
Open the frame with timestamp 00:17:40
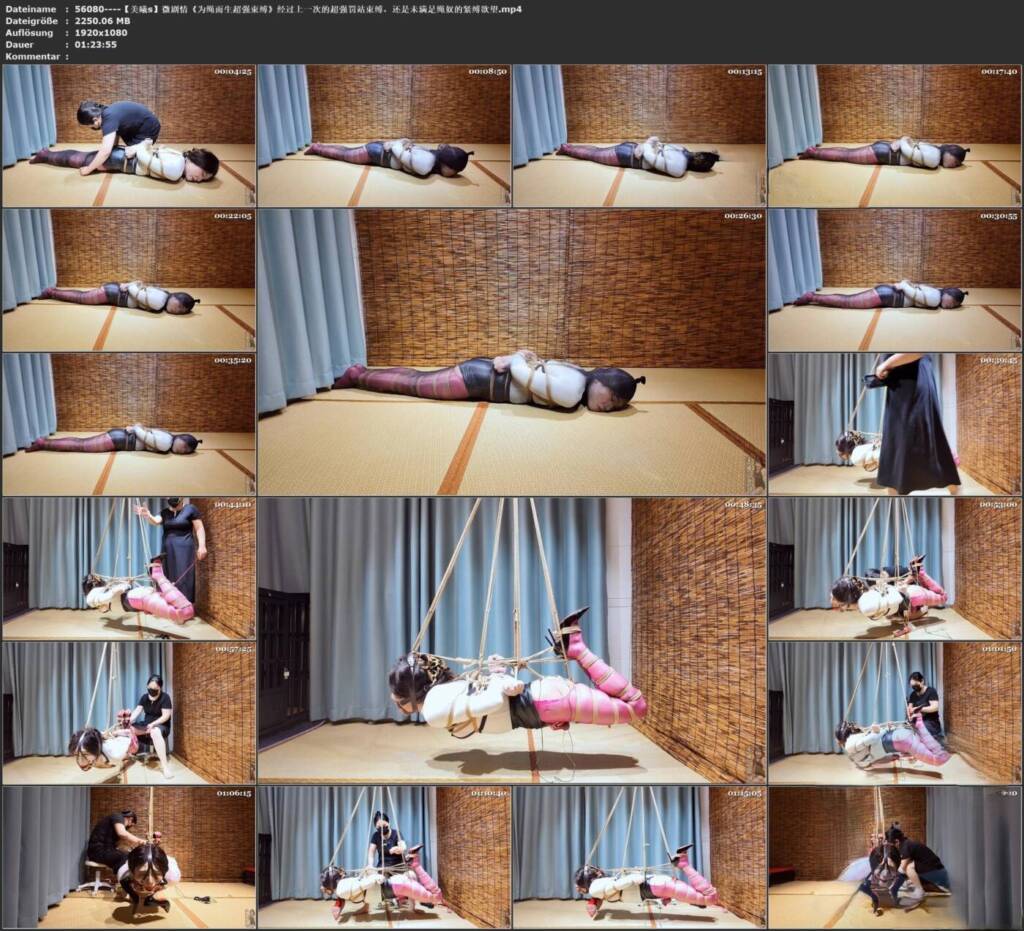coord(895,135)
